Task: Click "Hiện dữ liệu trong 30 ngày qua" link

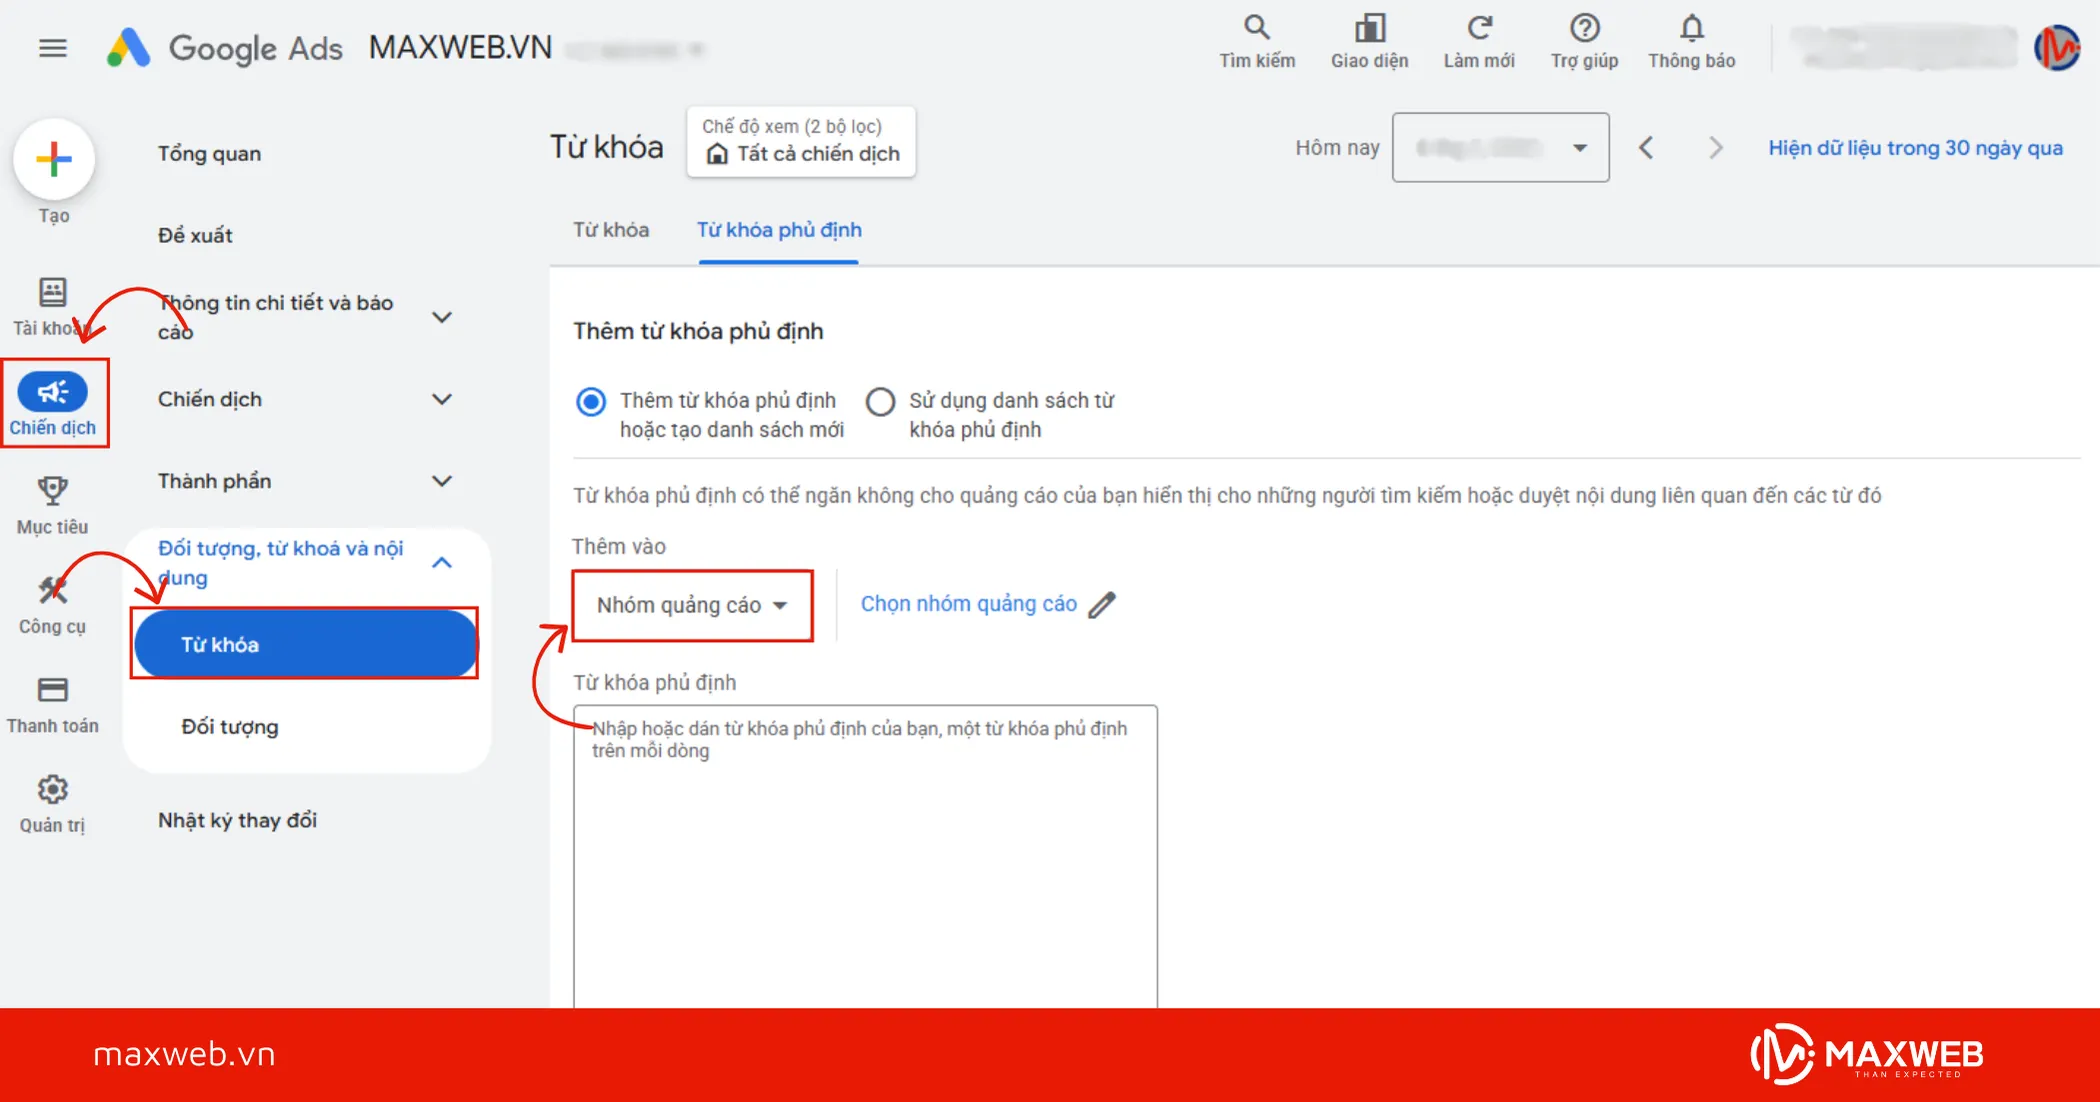Action: tap(1914, 148)
